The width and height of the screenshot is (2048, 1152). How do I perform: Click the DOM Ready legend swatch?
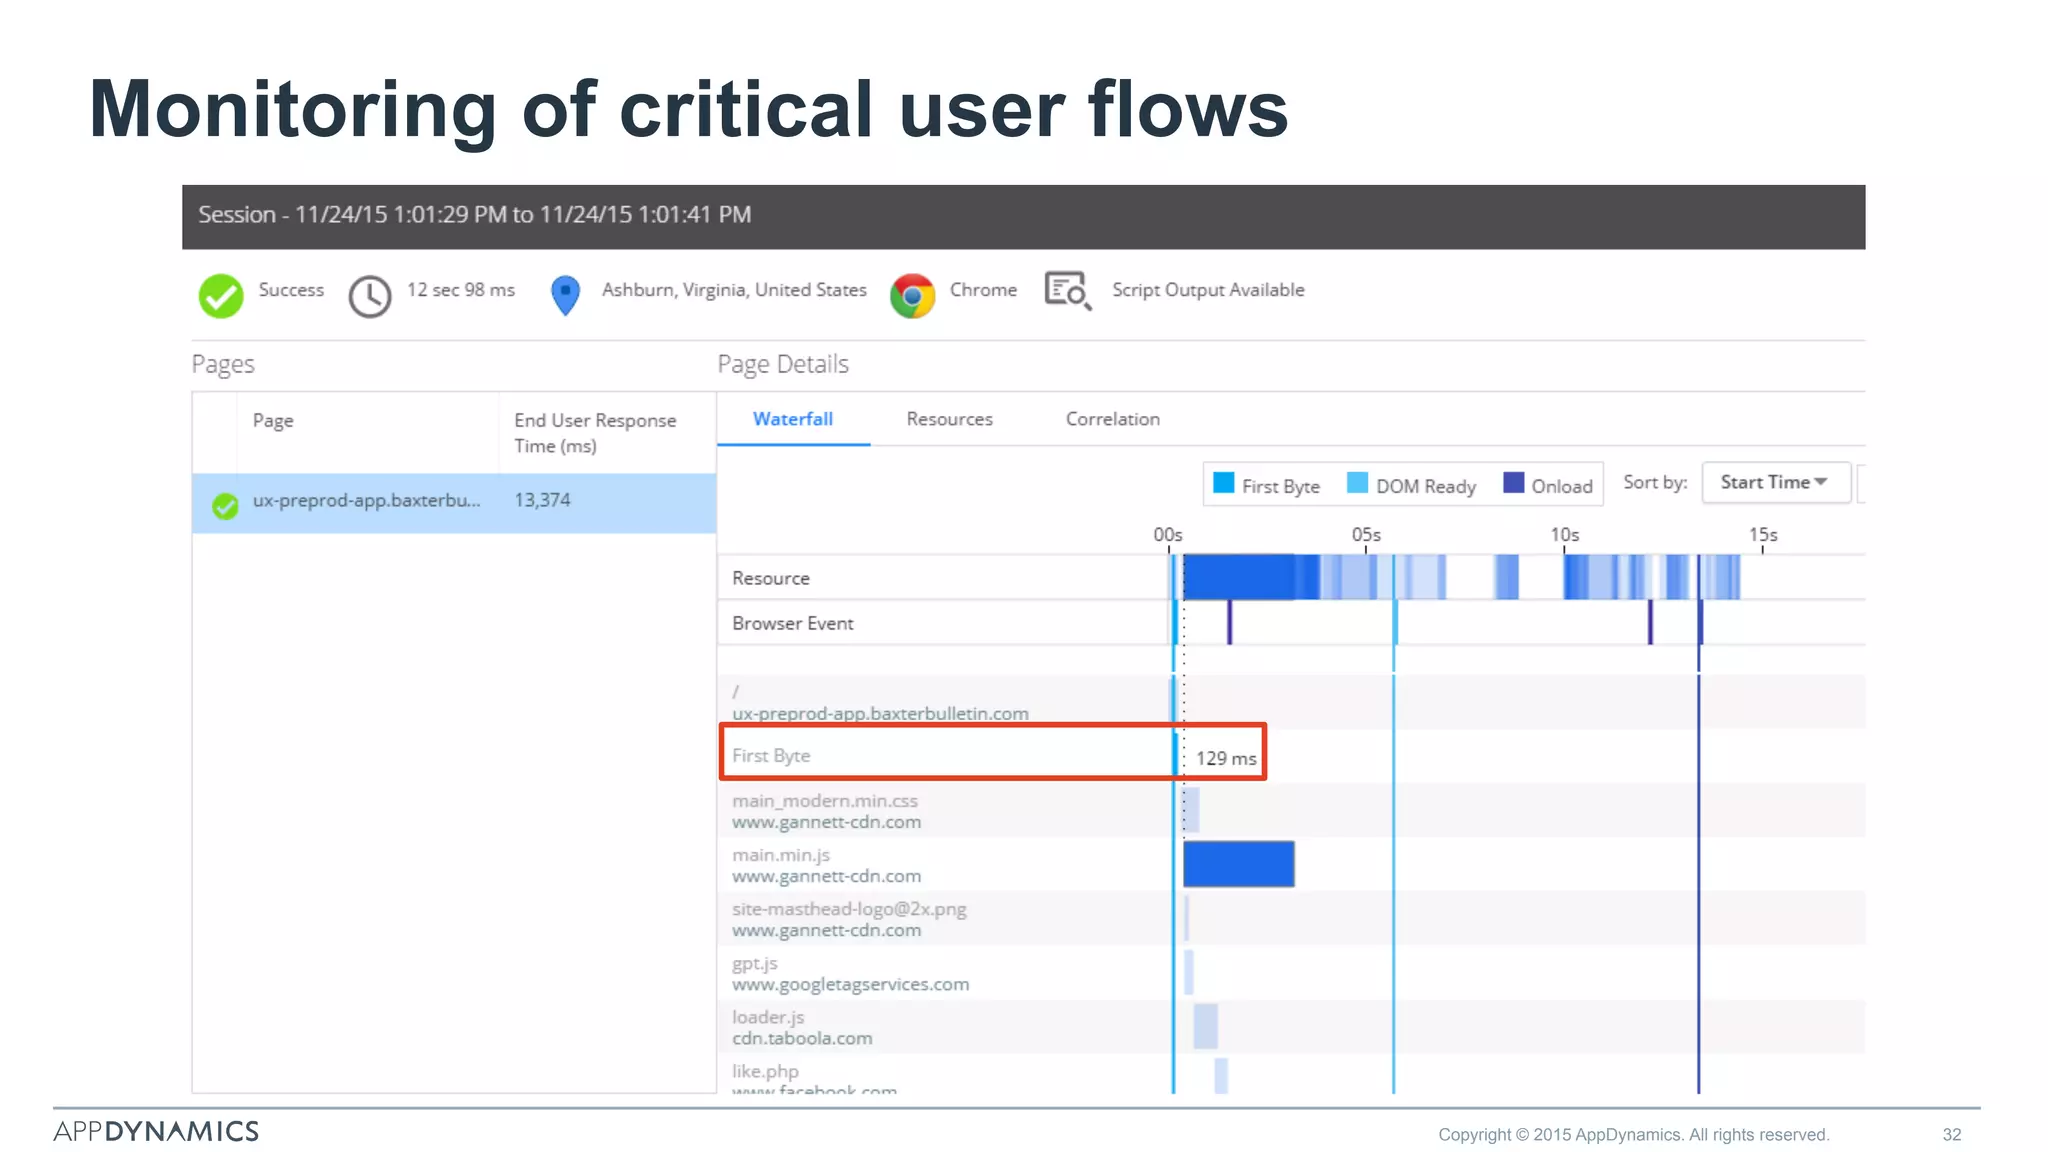pos(1357,483)
